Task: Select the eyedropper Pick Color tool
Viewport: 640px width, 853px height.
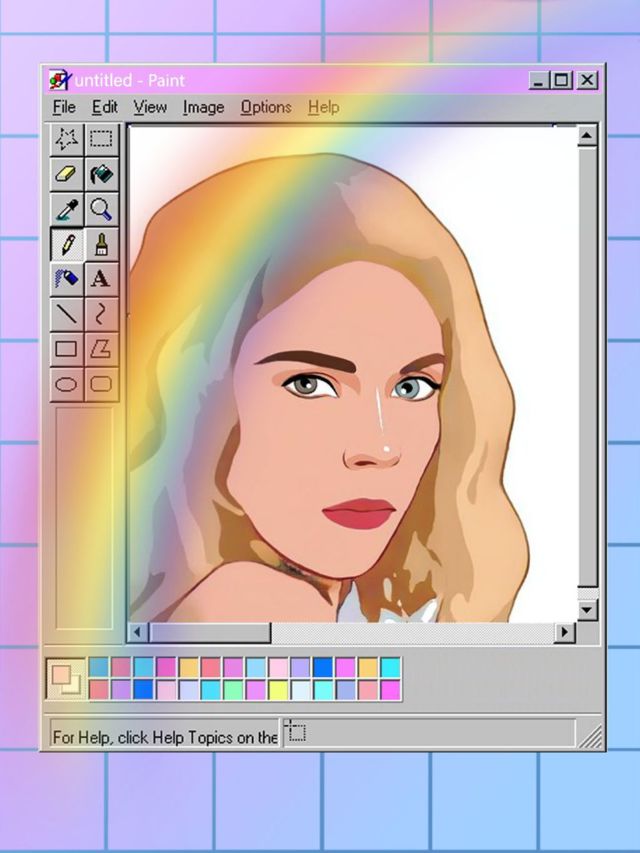Action: 67,209
